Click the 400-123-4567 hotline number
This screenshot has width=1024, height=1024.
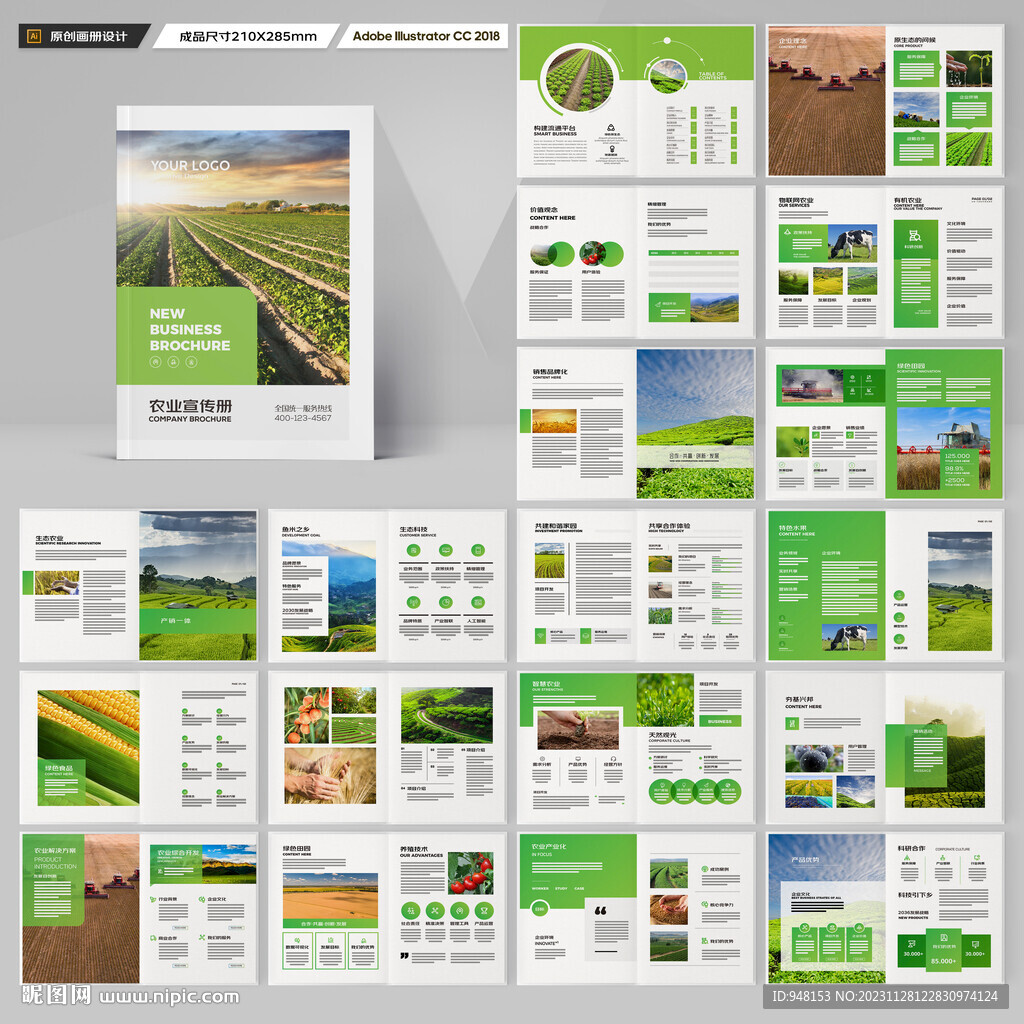pos(302,418)
